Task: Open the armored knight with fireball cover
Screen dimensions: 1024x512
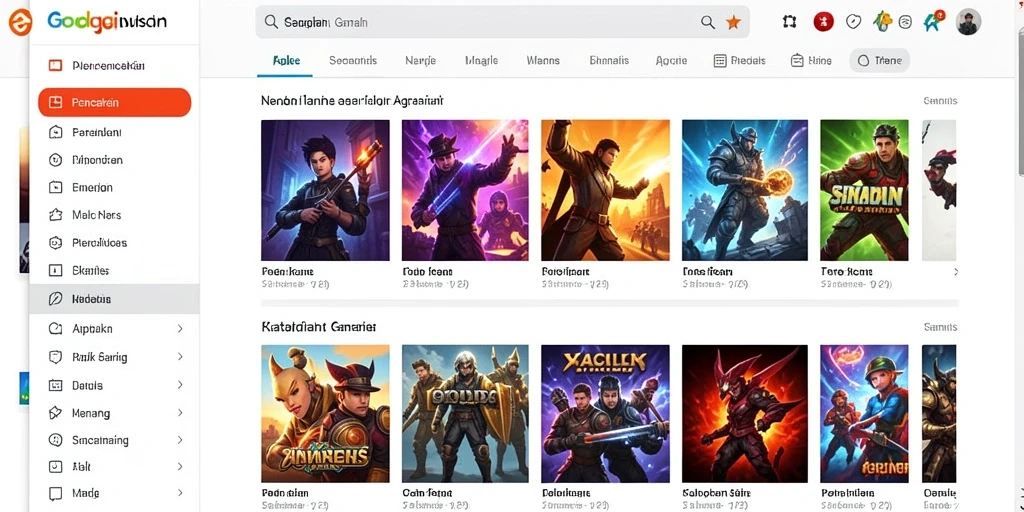Action: [744, 190]
